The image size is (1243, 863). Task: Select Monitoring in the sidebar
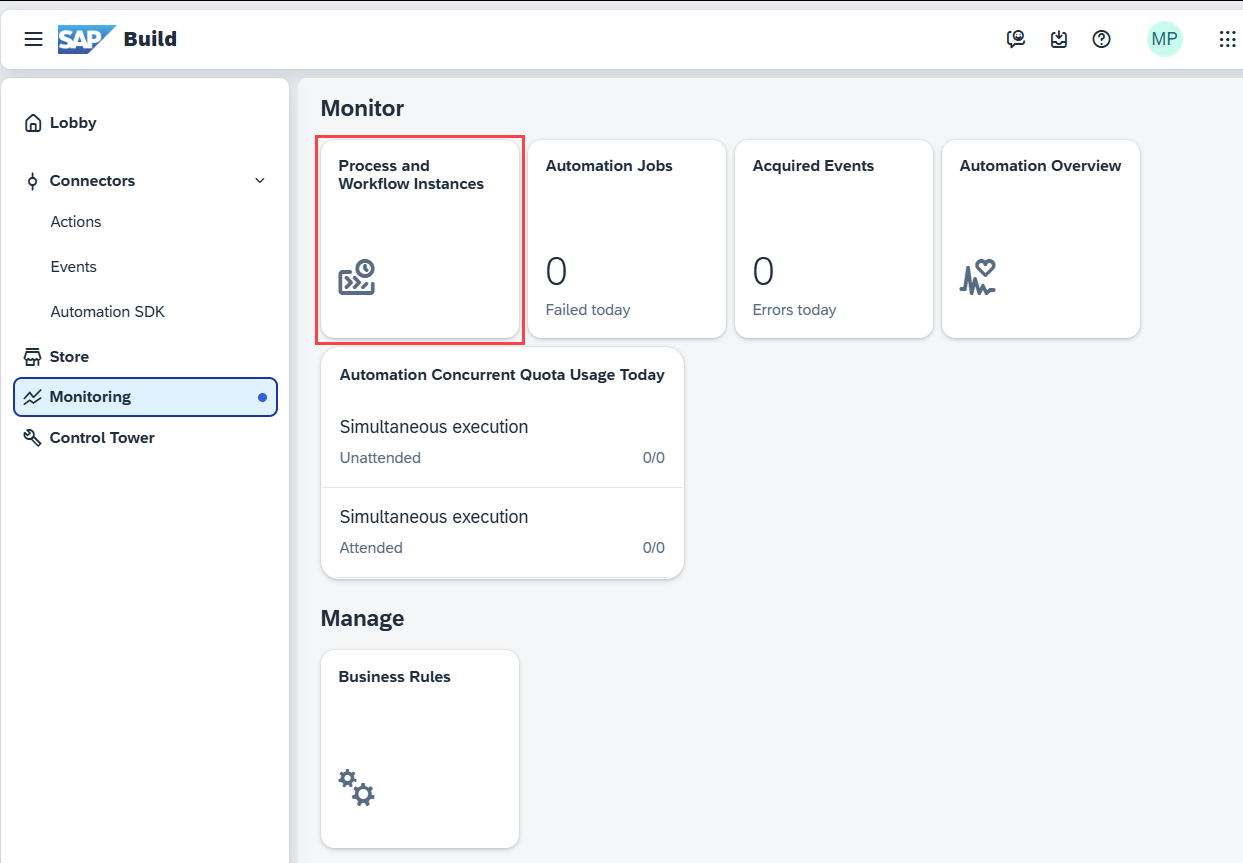145,397
